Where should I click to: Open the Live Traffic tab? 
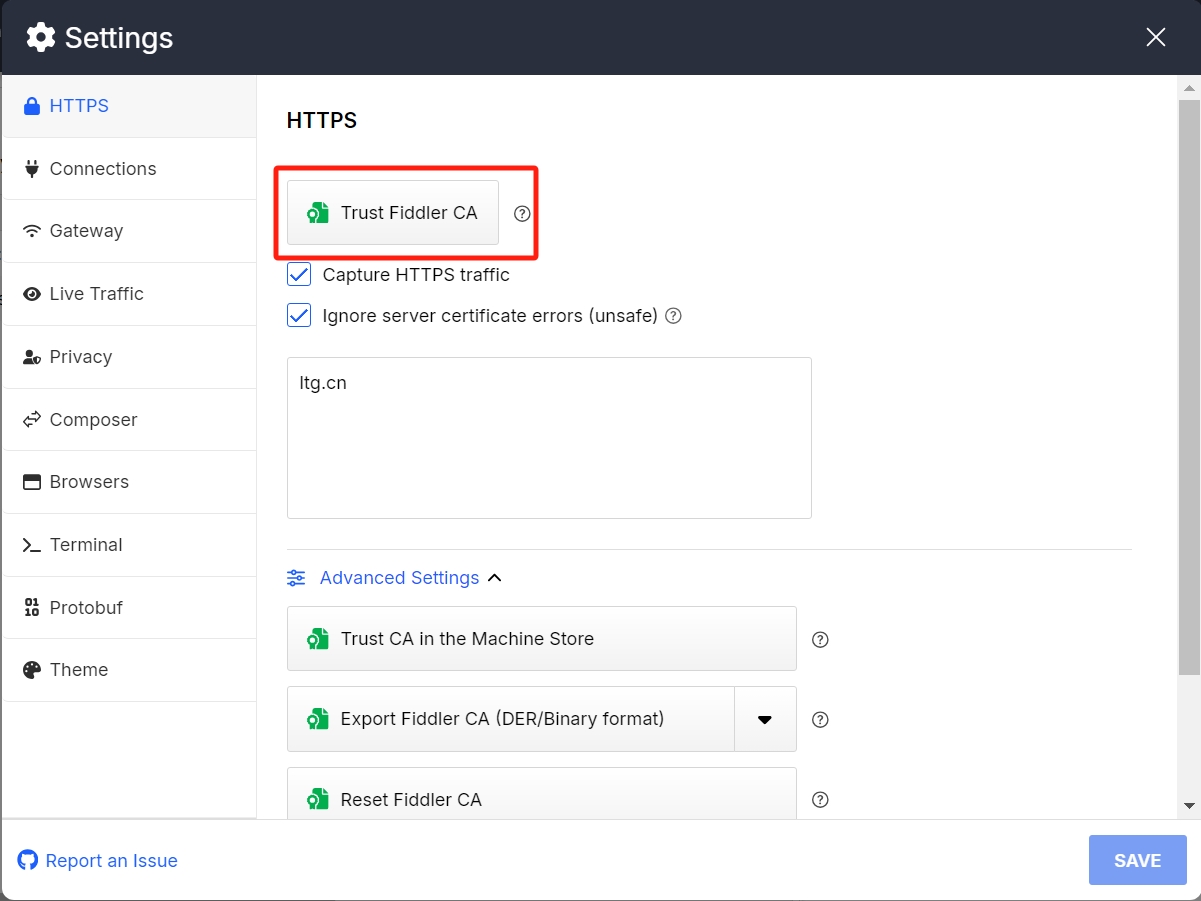129,294
